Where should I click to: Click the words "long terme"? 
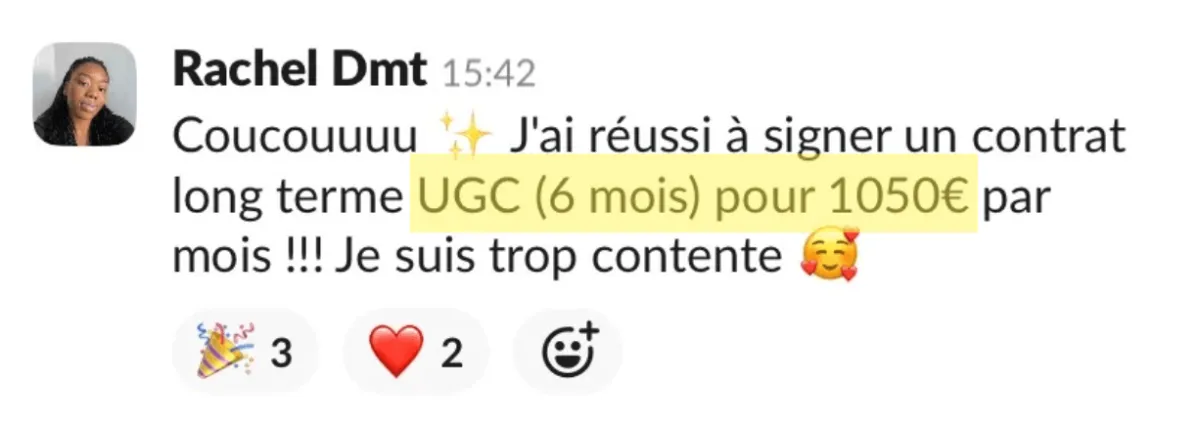click(286, 199)
